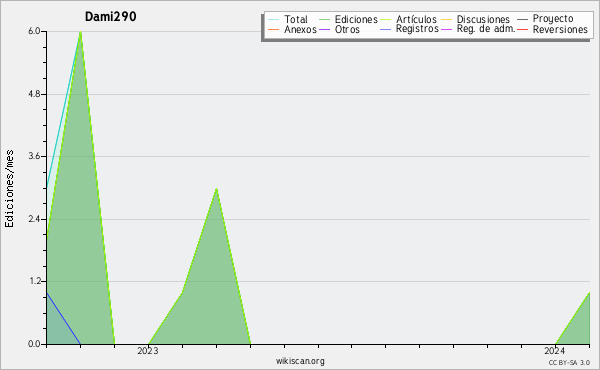Click the wikiscan.org credit text
600x370 pixels.
point(300,361)
